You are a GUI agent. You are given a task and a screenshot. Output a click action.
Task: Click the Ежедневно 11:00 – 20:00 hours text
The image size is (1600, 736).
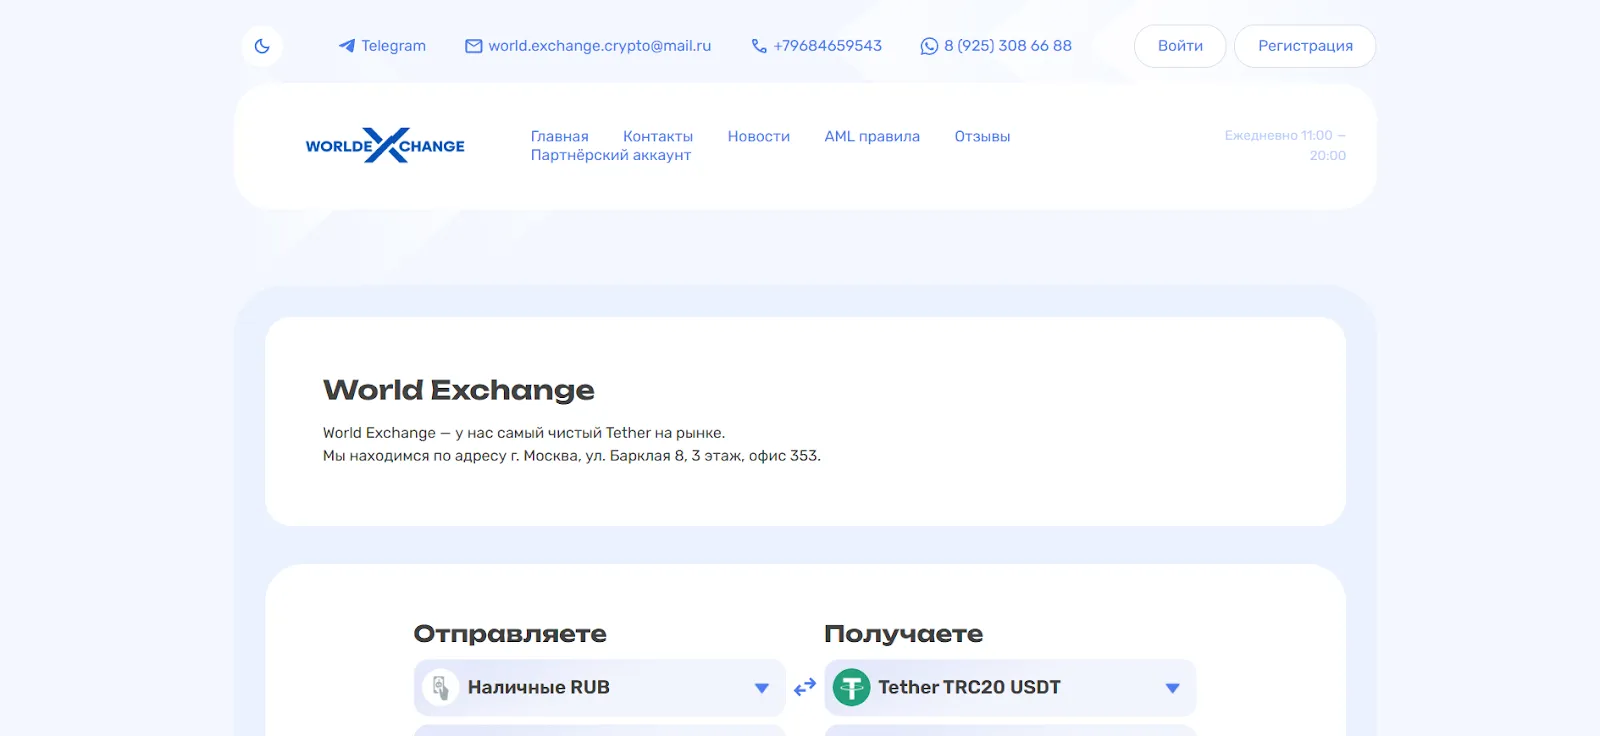click(1285, 145)
